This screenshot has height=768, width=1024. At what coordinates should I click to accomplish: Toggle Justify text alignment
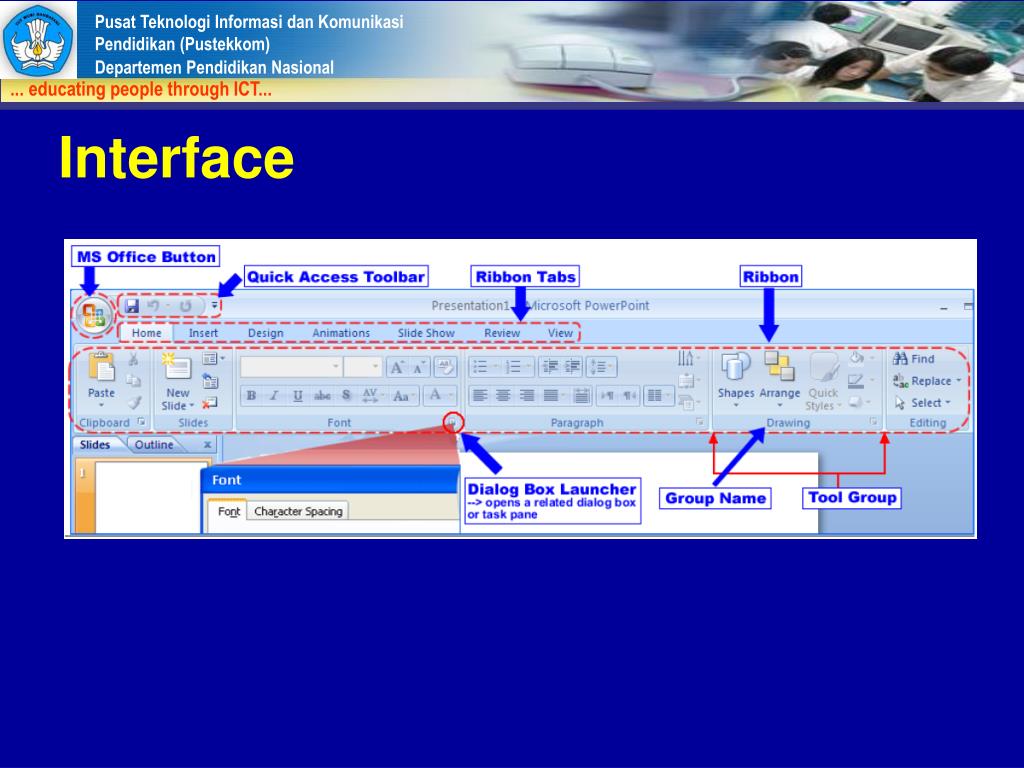pyautogui.click(x=551, y=396)
